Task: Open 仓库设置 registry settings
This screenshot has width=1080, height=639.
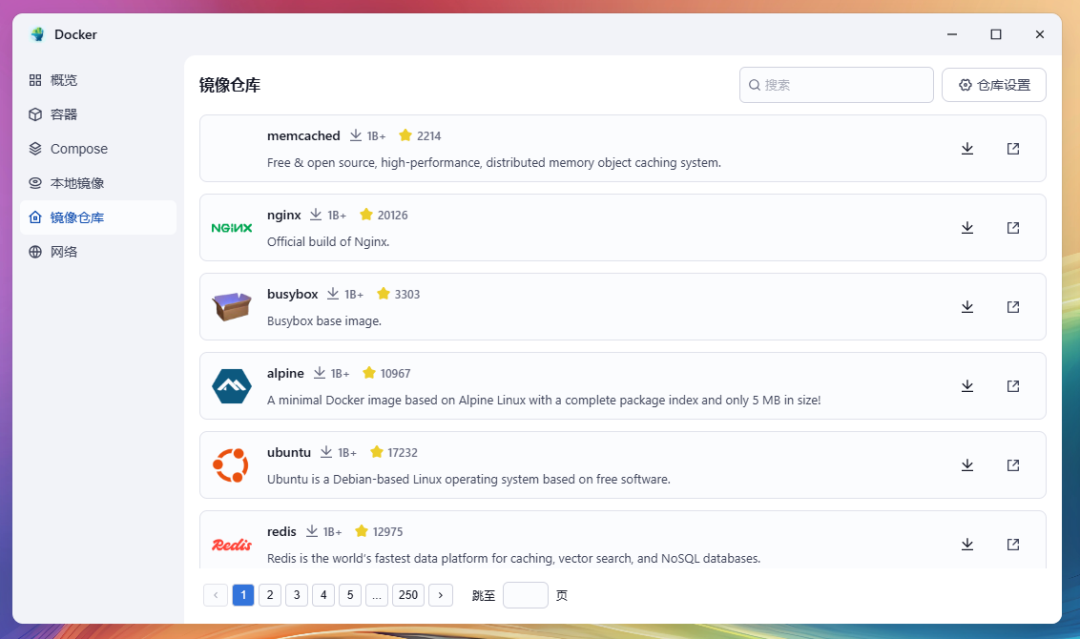Action: [x=994, y=85]
